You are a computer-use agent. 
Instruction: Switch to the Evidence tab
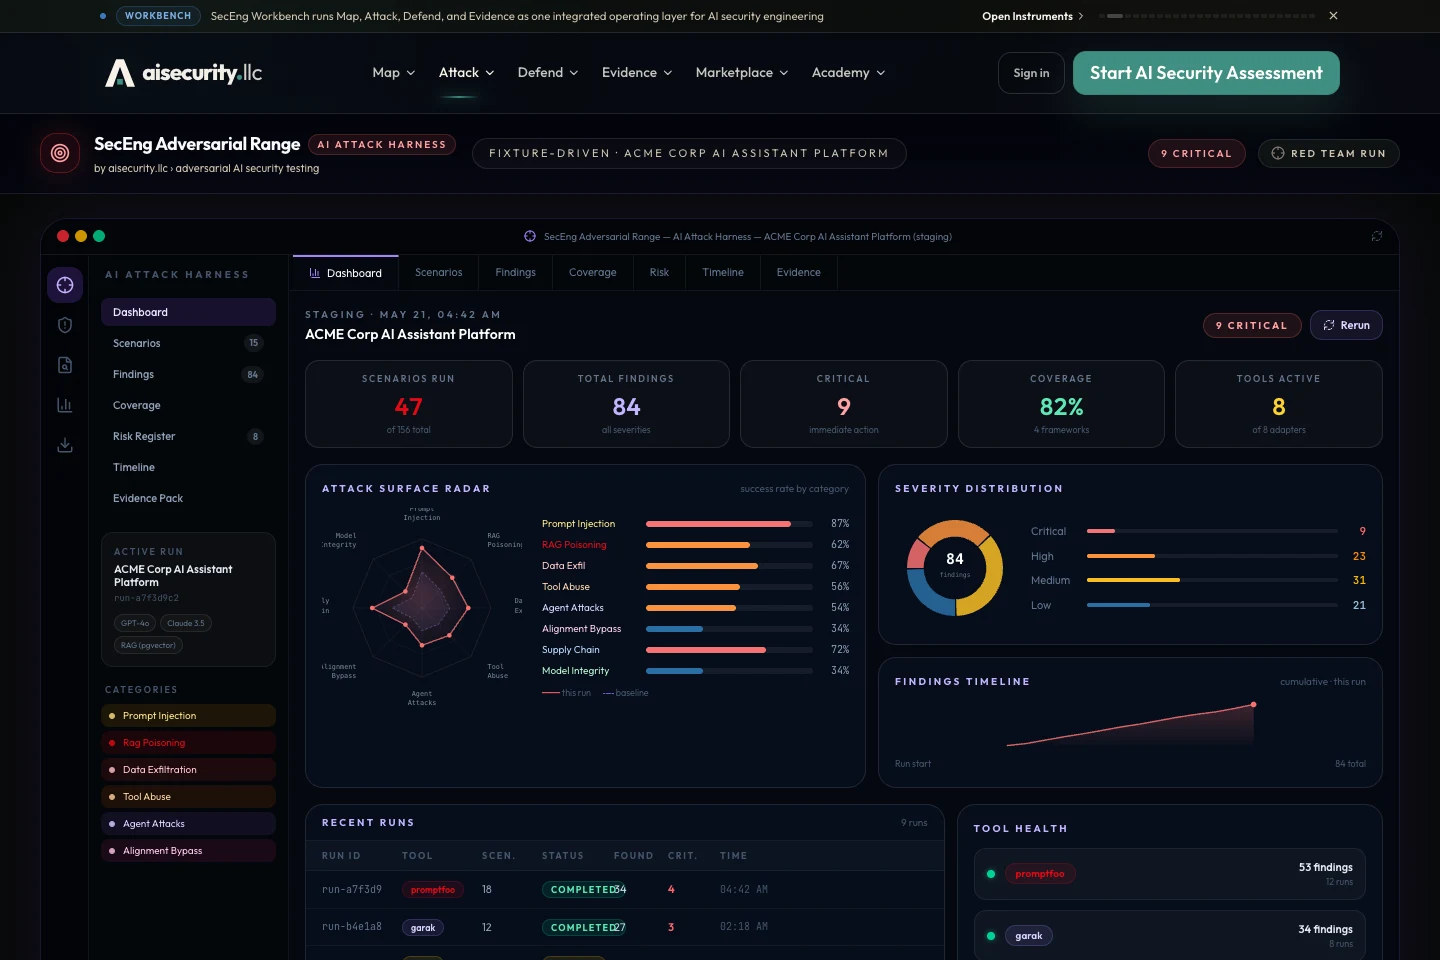(799, 273)
